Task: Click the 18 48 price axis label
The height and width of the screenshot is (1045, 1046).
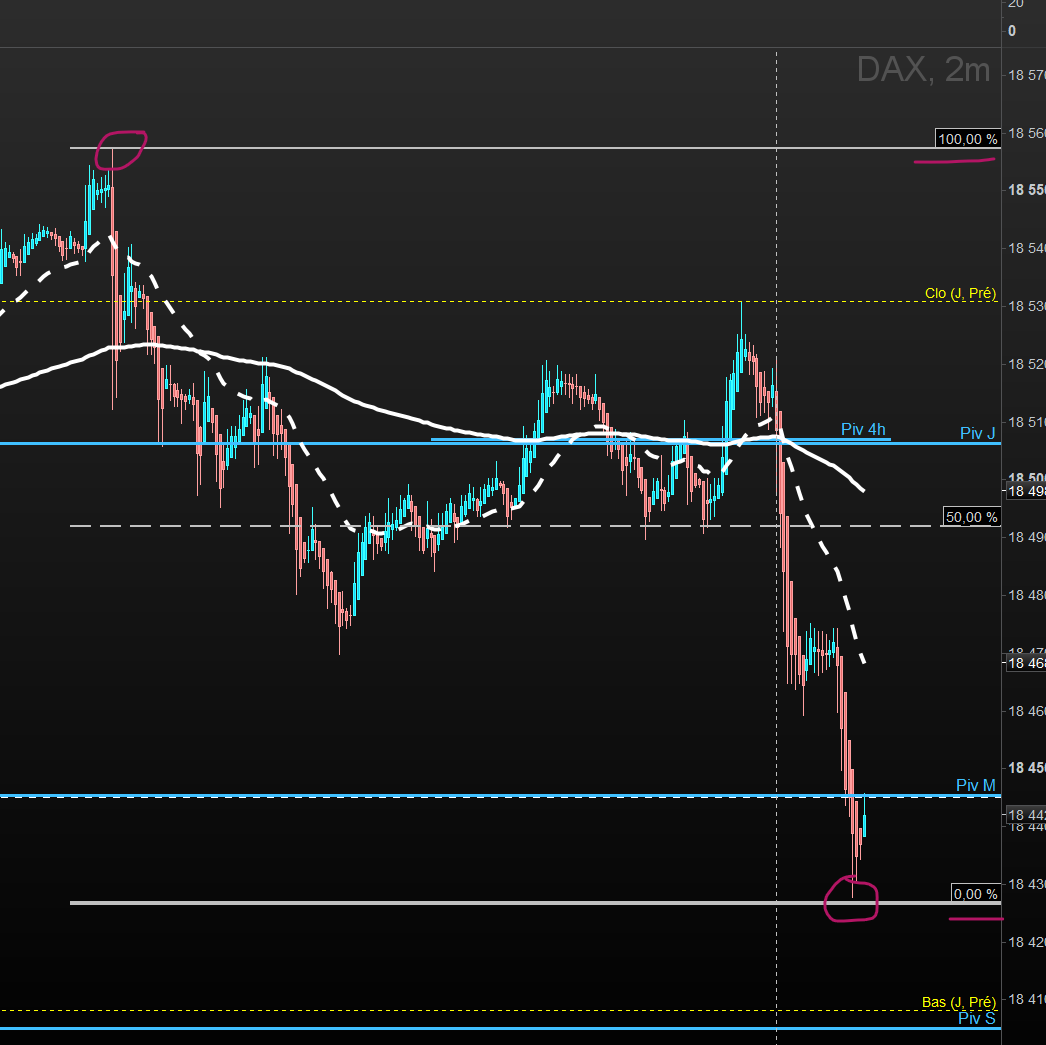Action: 1027,595
